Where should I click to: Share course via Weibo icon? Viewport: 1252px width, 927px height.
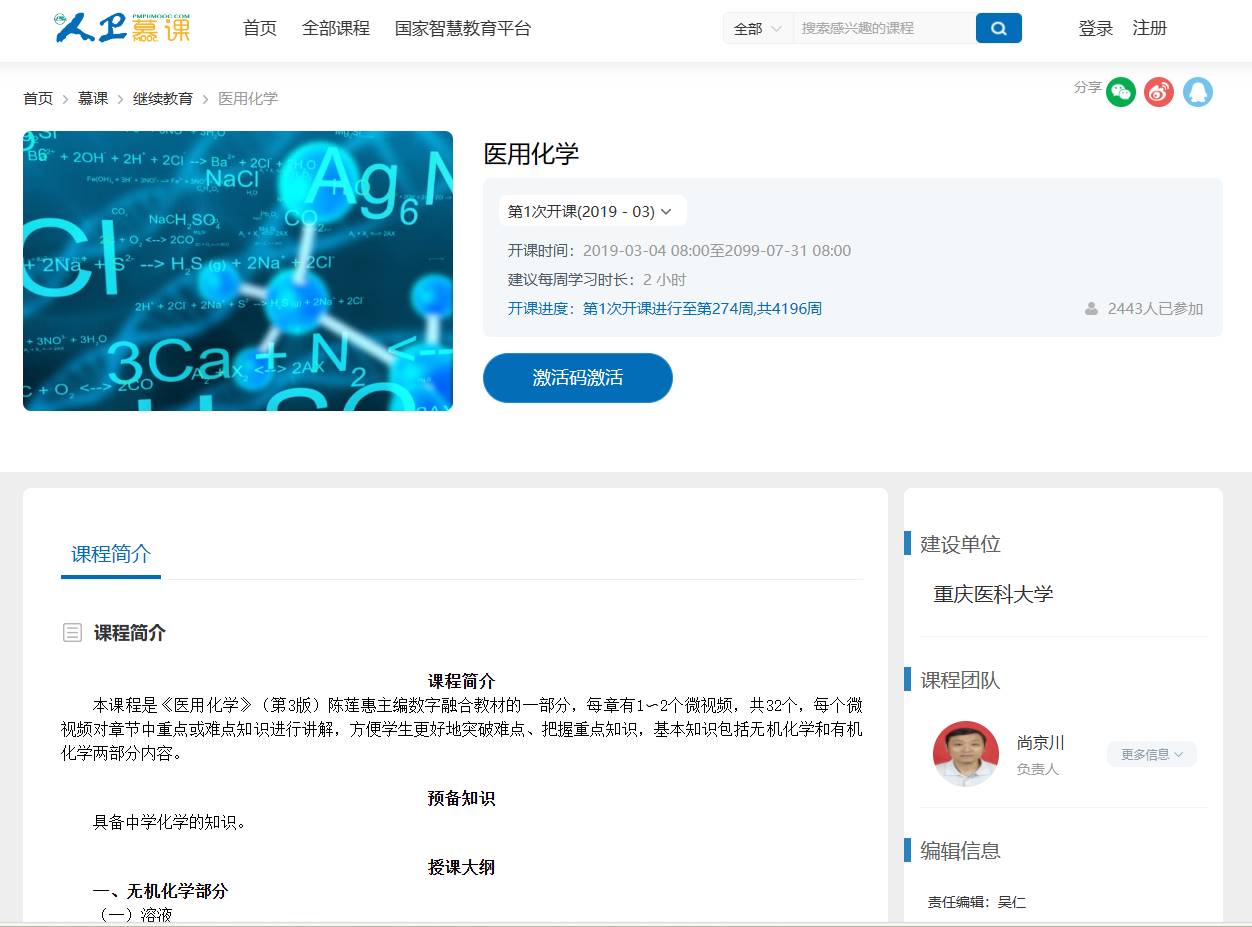pos(1159,92)
